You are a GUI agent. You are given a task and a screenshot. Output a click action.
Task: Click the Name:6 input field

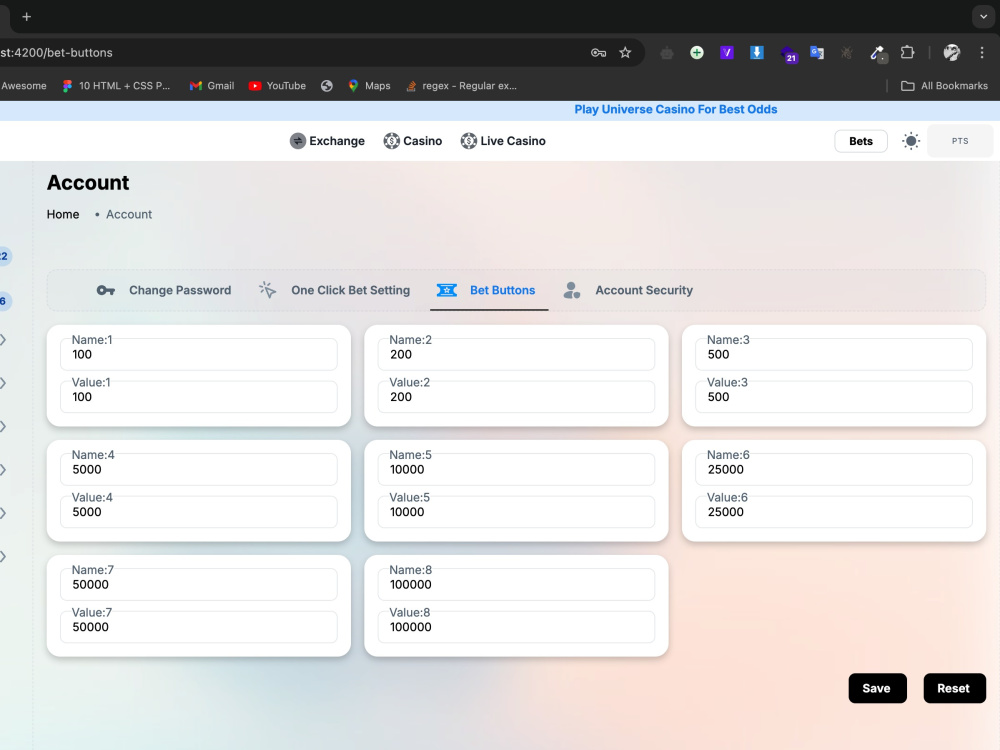point(834,469)
